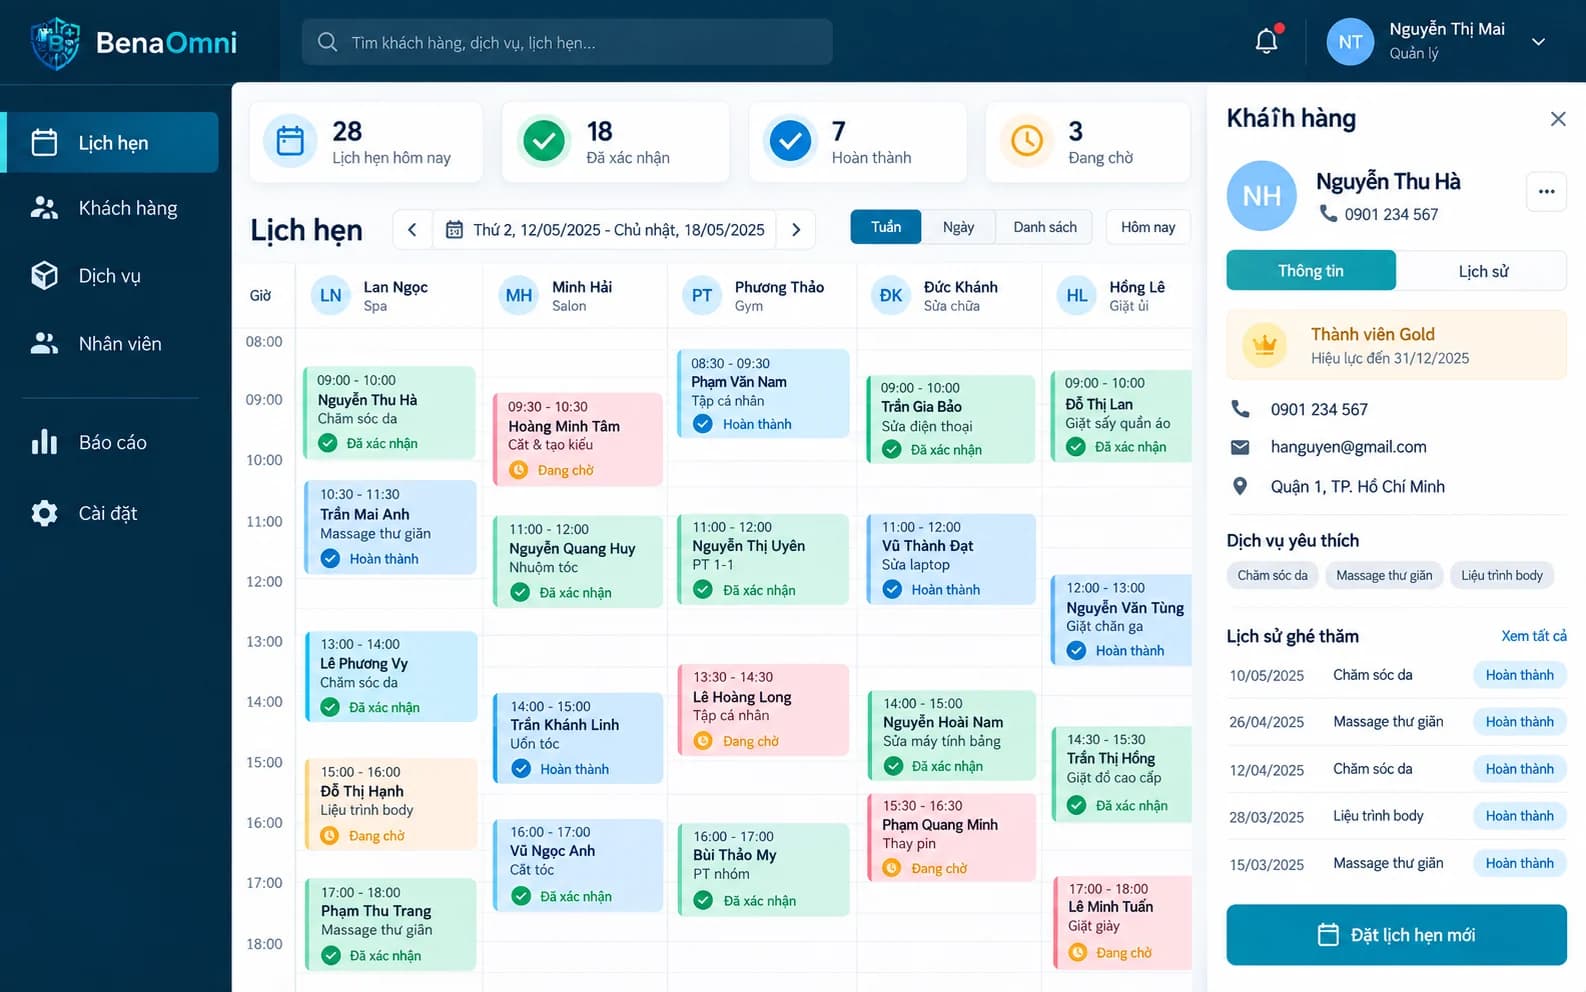Screen dimensions: 1586x992
Task: Switch to Danh sách view
Action: [x=1045, y=227]
